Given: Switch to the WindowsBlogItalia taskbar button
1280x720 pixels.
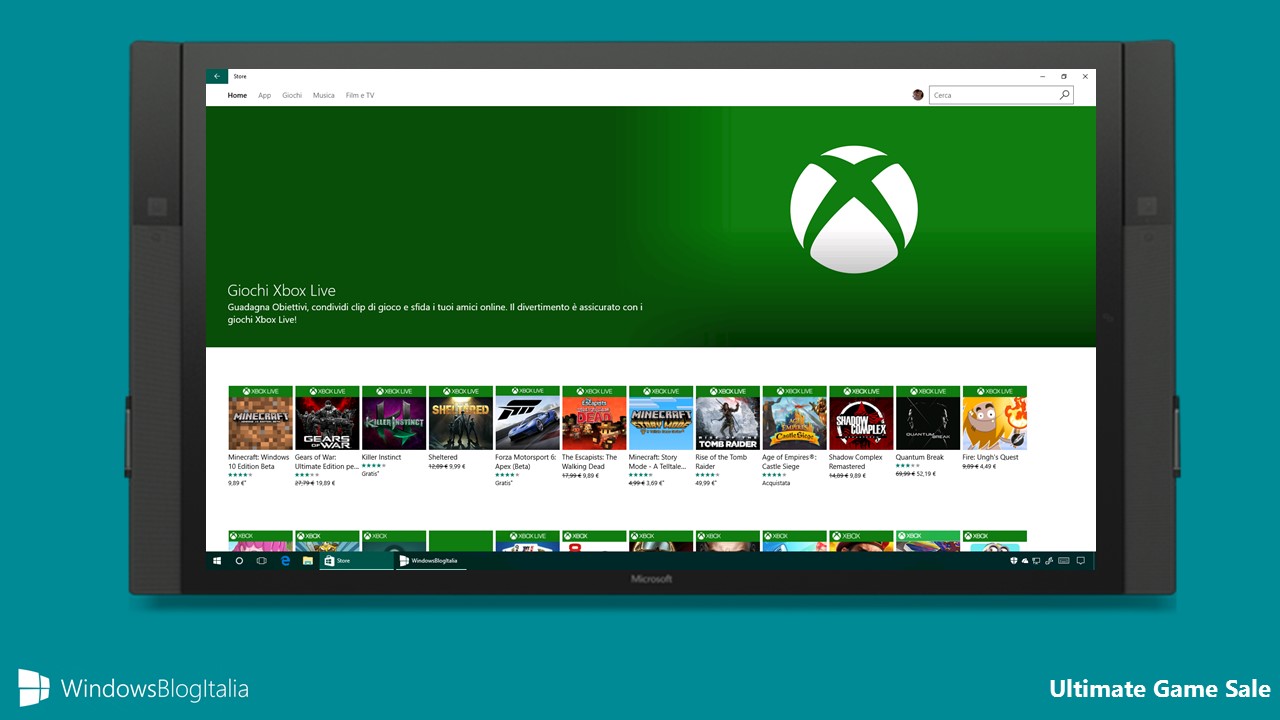Looking at the screenshot, I should [432, 561].
